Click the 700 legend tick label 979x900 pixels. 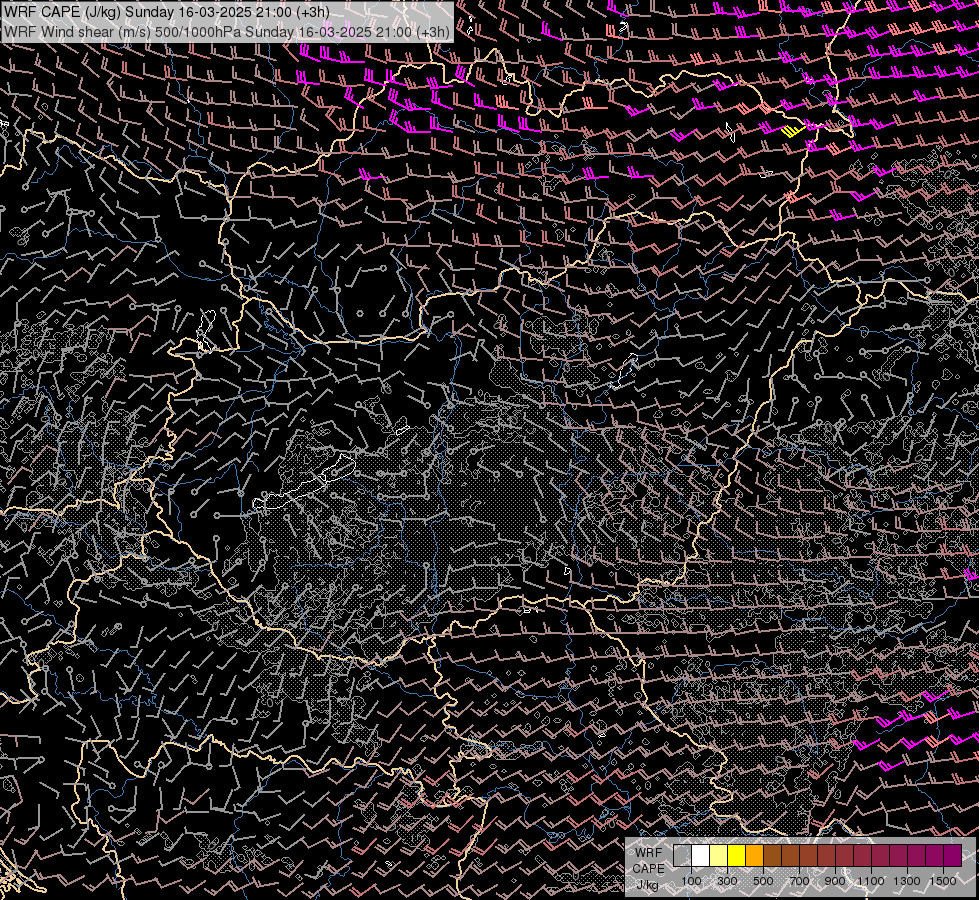(x=799, y=881)
